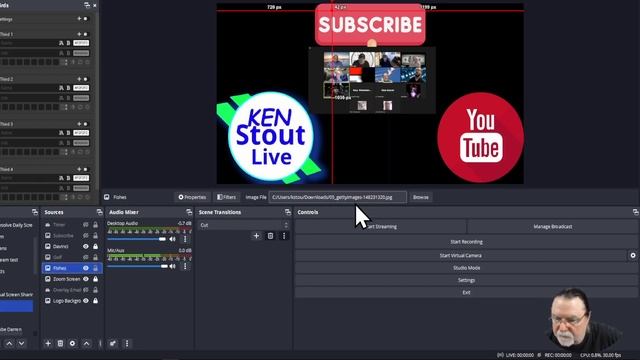Start Virtual Camera
Viewport: 640px width, 360px height.
[460, 256]
